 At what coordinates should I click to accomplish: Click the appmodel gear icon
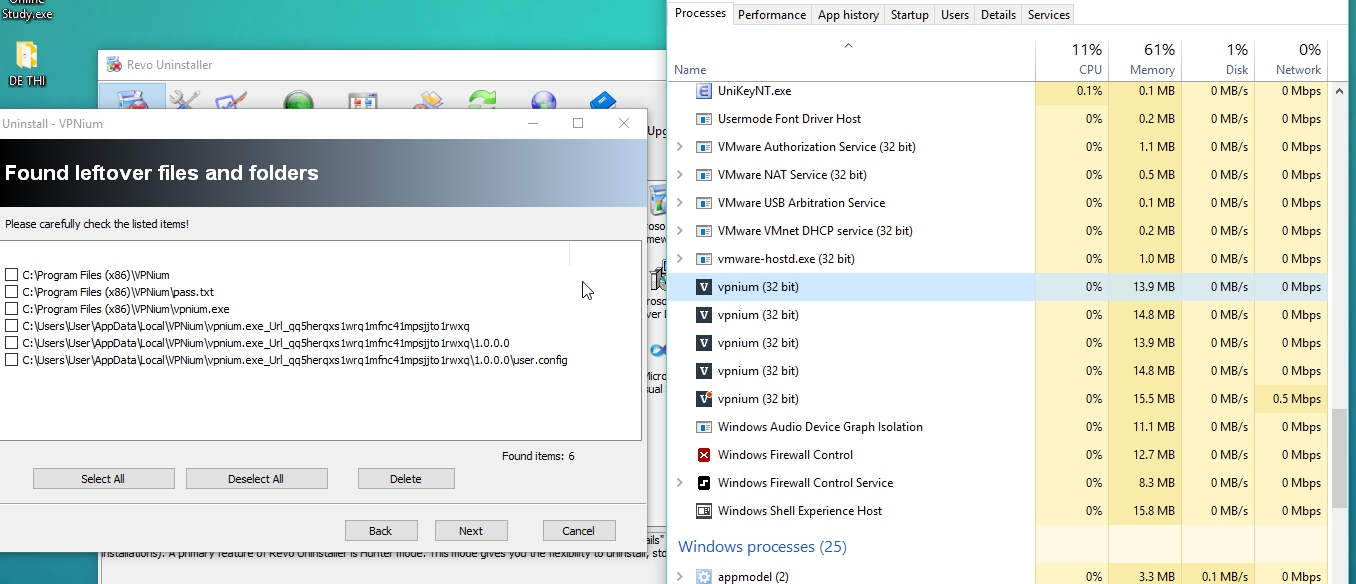pos(703,577)
